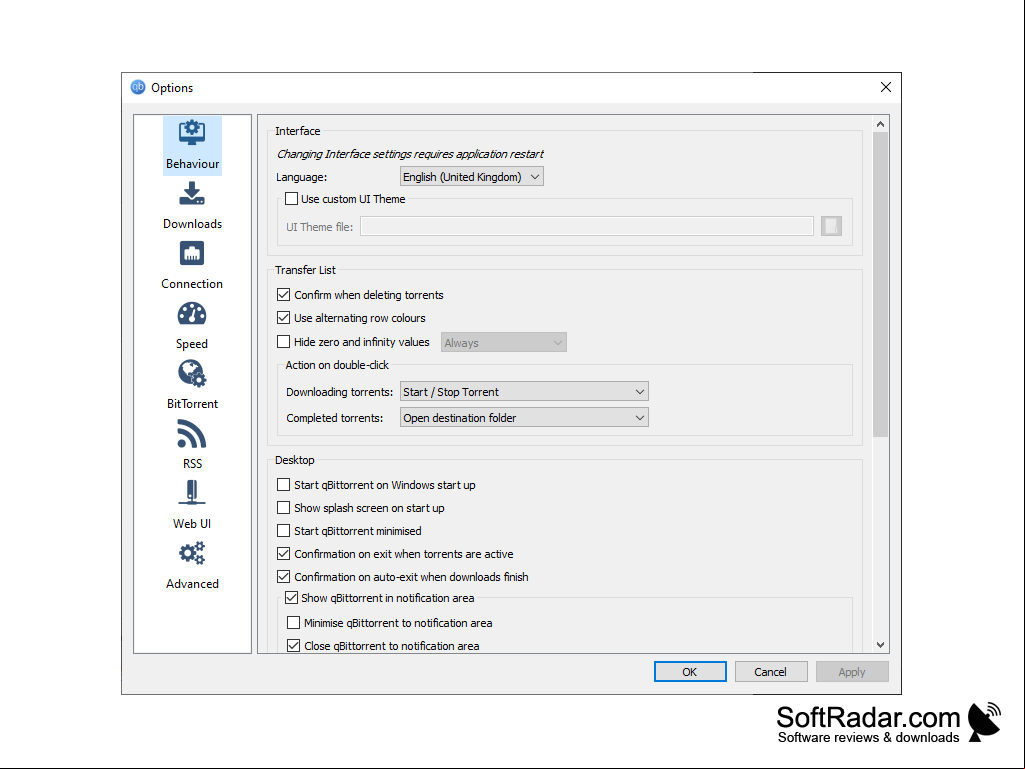The image size is (1025, 769).
Task: Click the "Interface" group heading
Action: click(x=297, y=131)
